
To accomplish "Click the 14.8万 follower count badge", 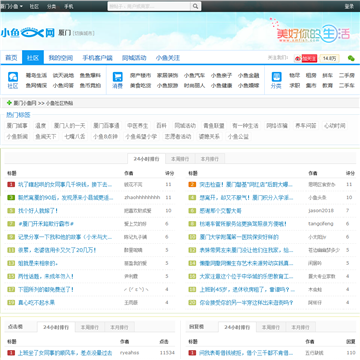I will (x=329, y=59).
